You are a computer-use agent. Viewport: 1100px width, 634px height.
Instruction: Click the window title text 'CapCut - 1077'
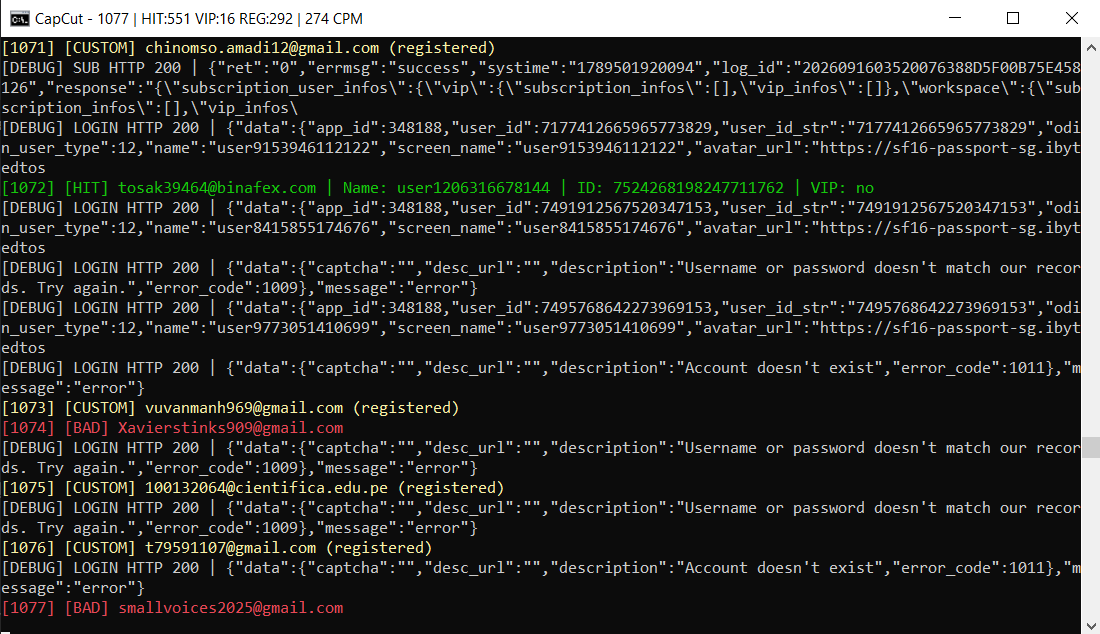pyautogui.click(x=82, y=19)
